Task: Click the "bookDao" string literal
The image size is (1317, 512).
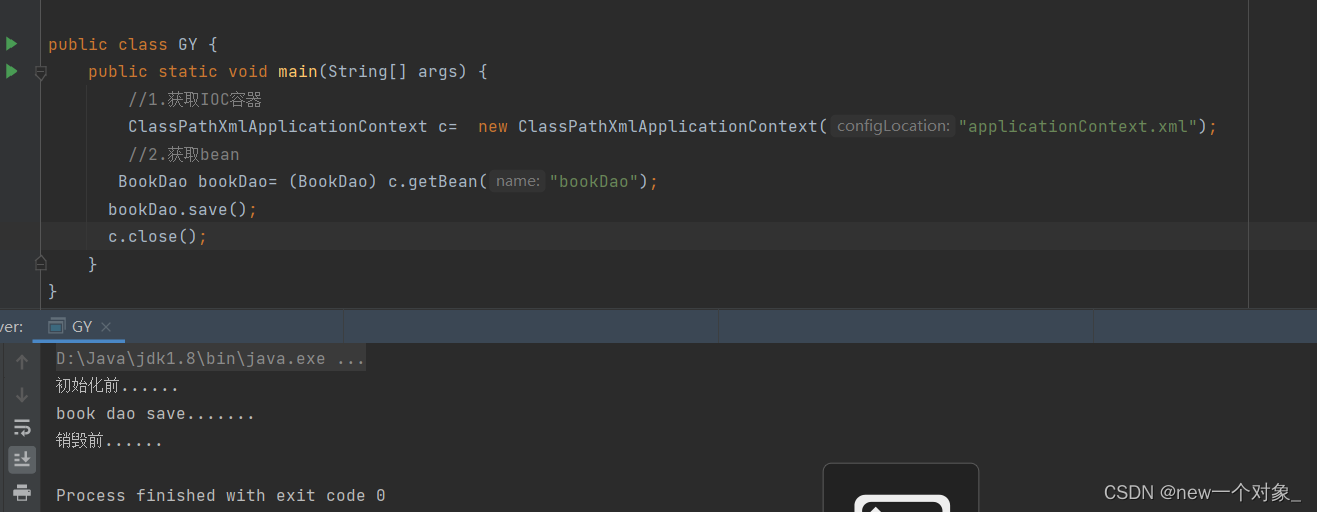Action: (594, 181)
